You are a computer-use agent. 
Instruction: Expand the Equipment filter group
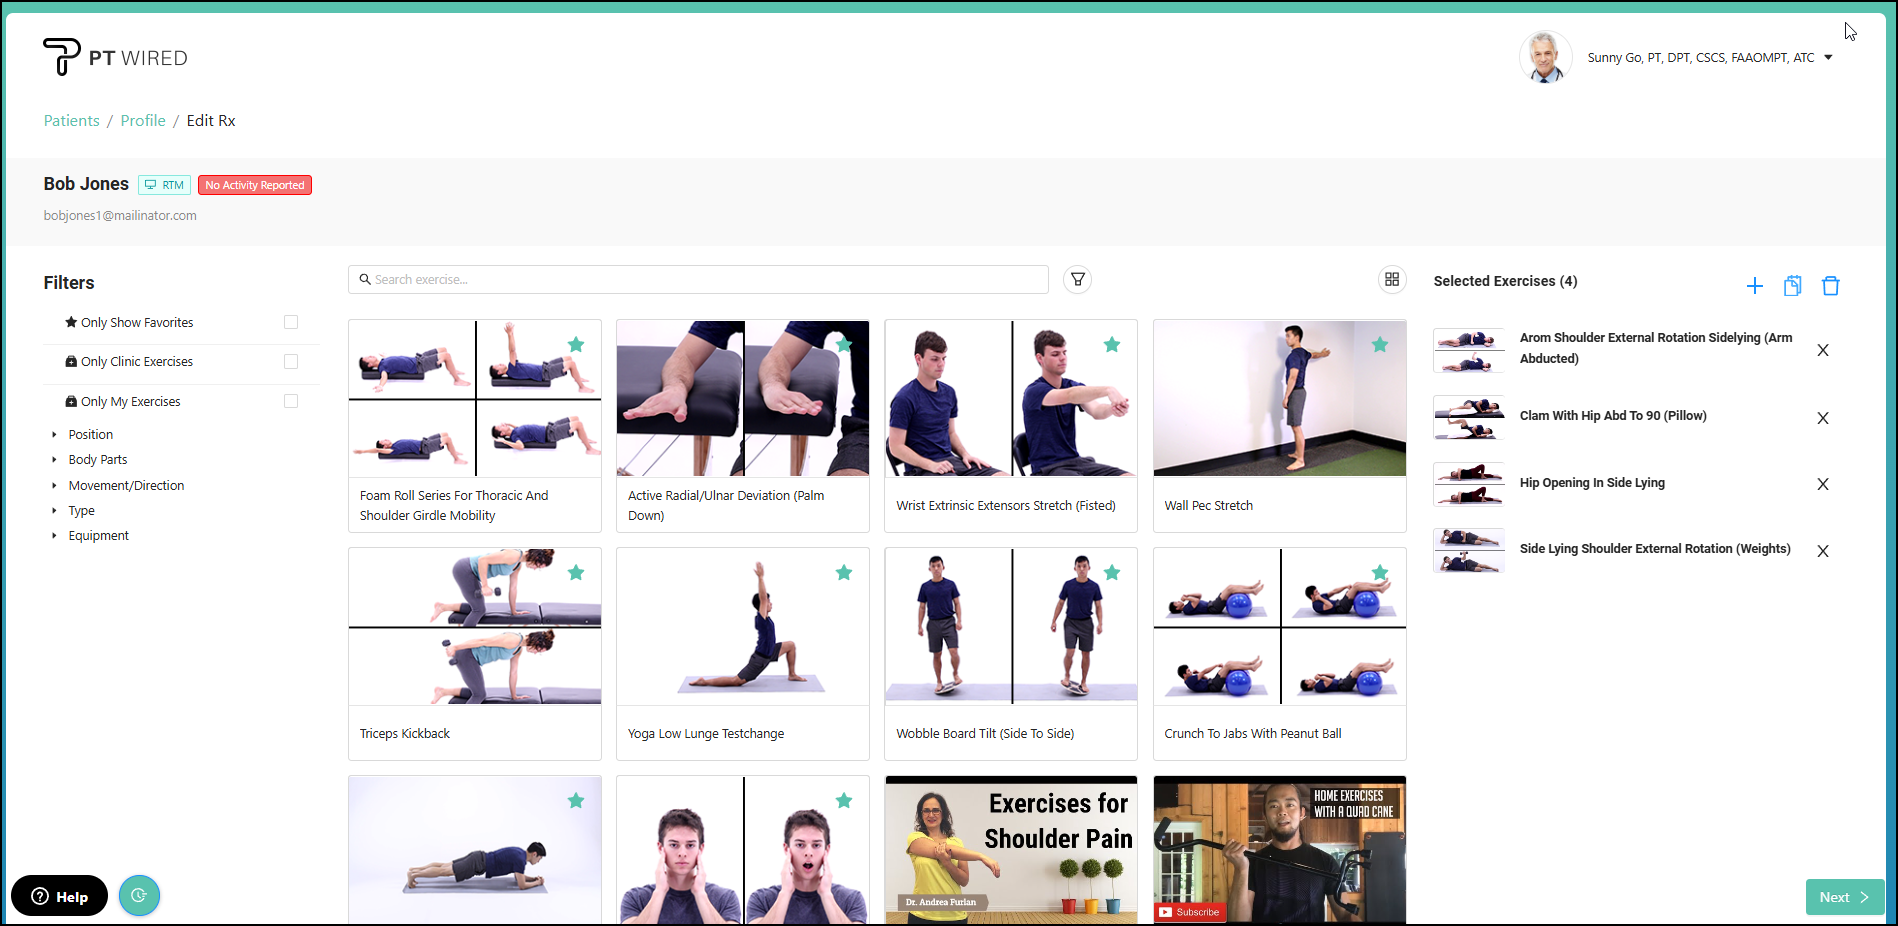(x=98, y=536)
